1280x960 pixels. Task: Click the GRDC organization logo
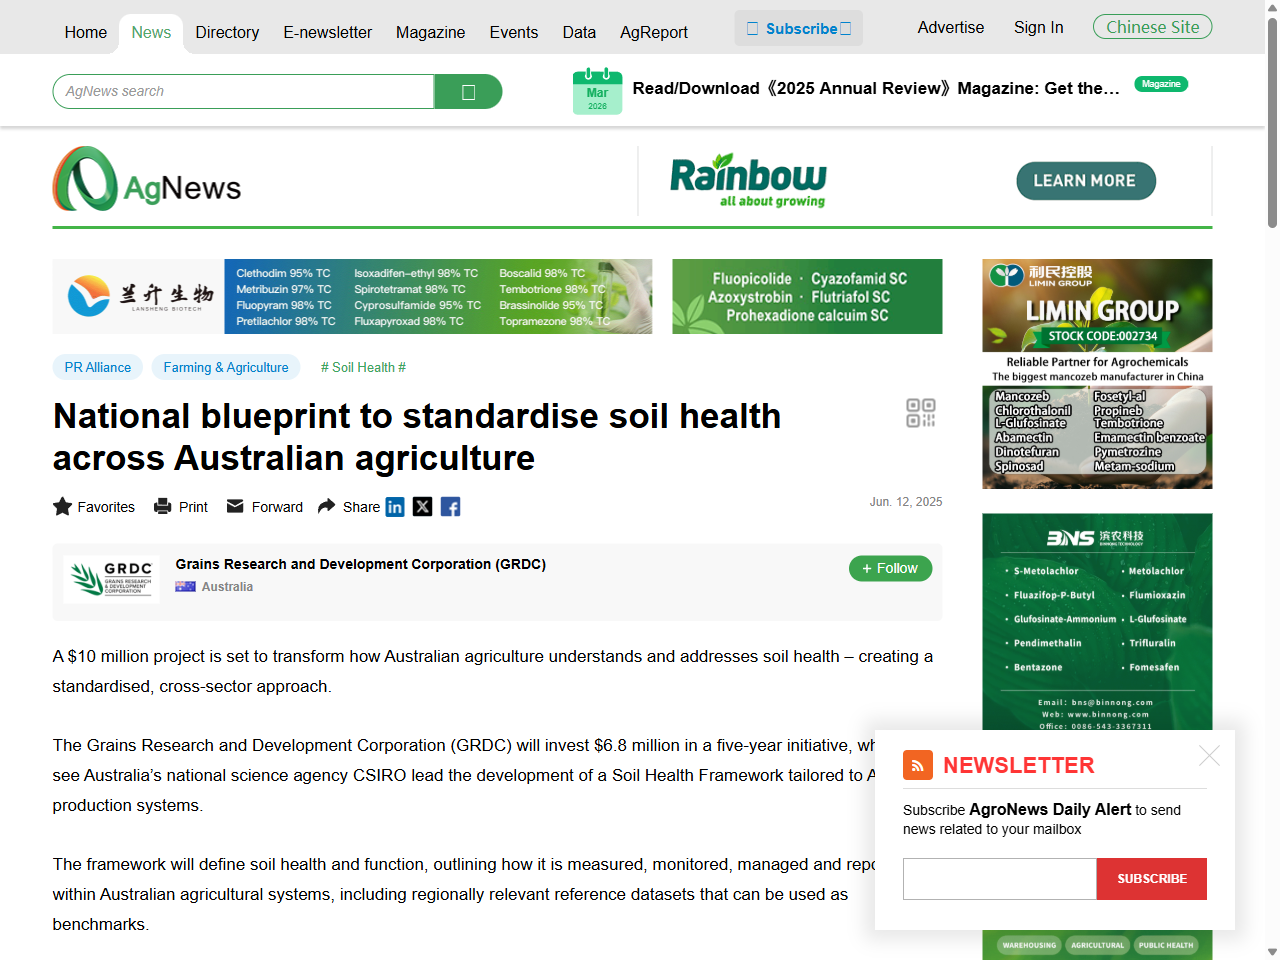coord(111,579)
